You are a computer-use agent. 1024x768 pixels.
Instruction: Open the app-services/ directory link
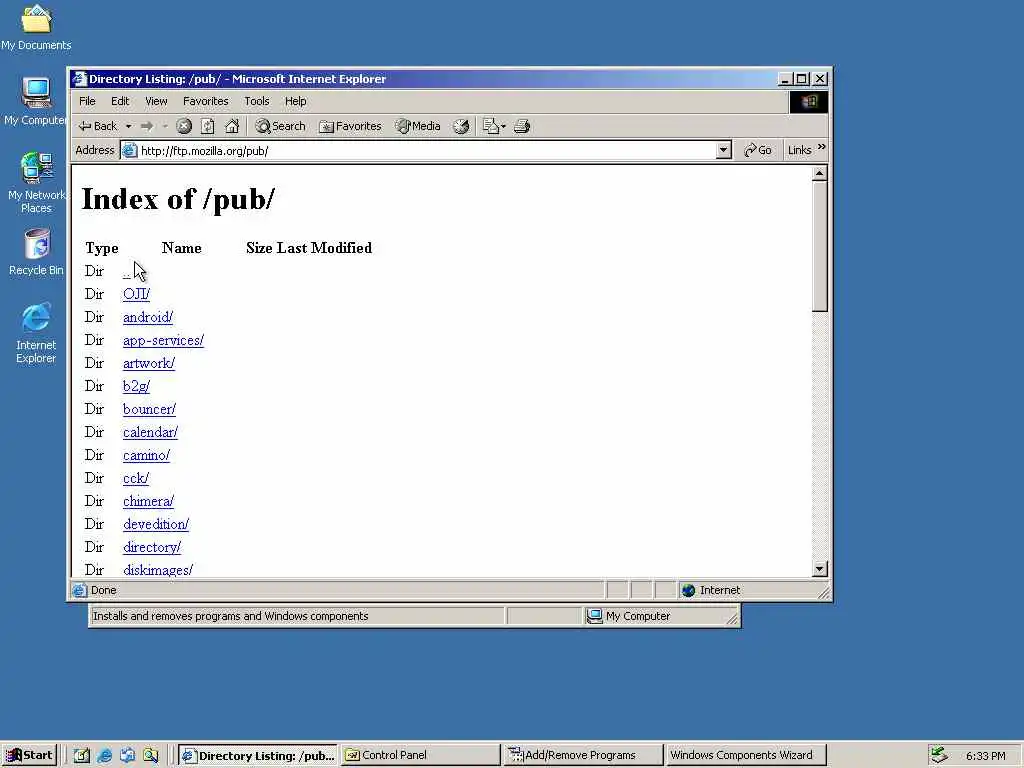click(x=163, y=340)
